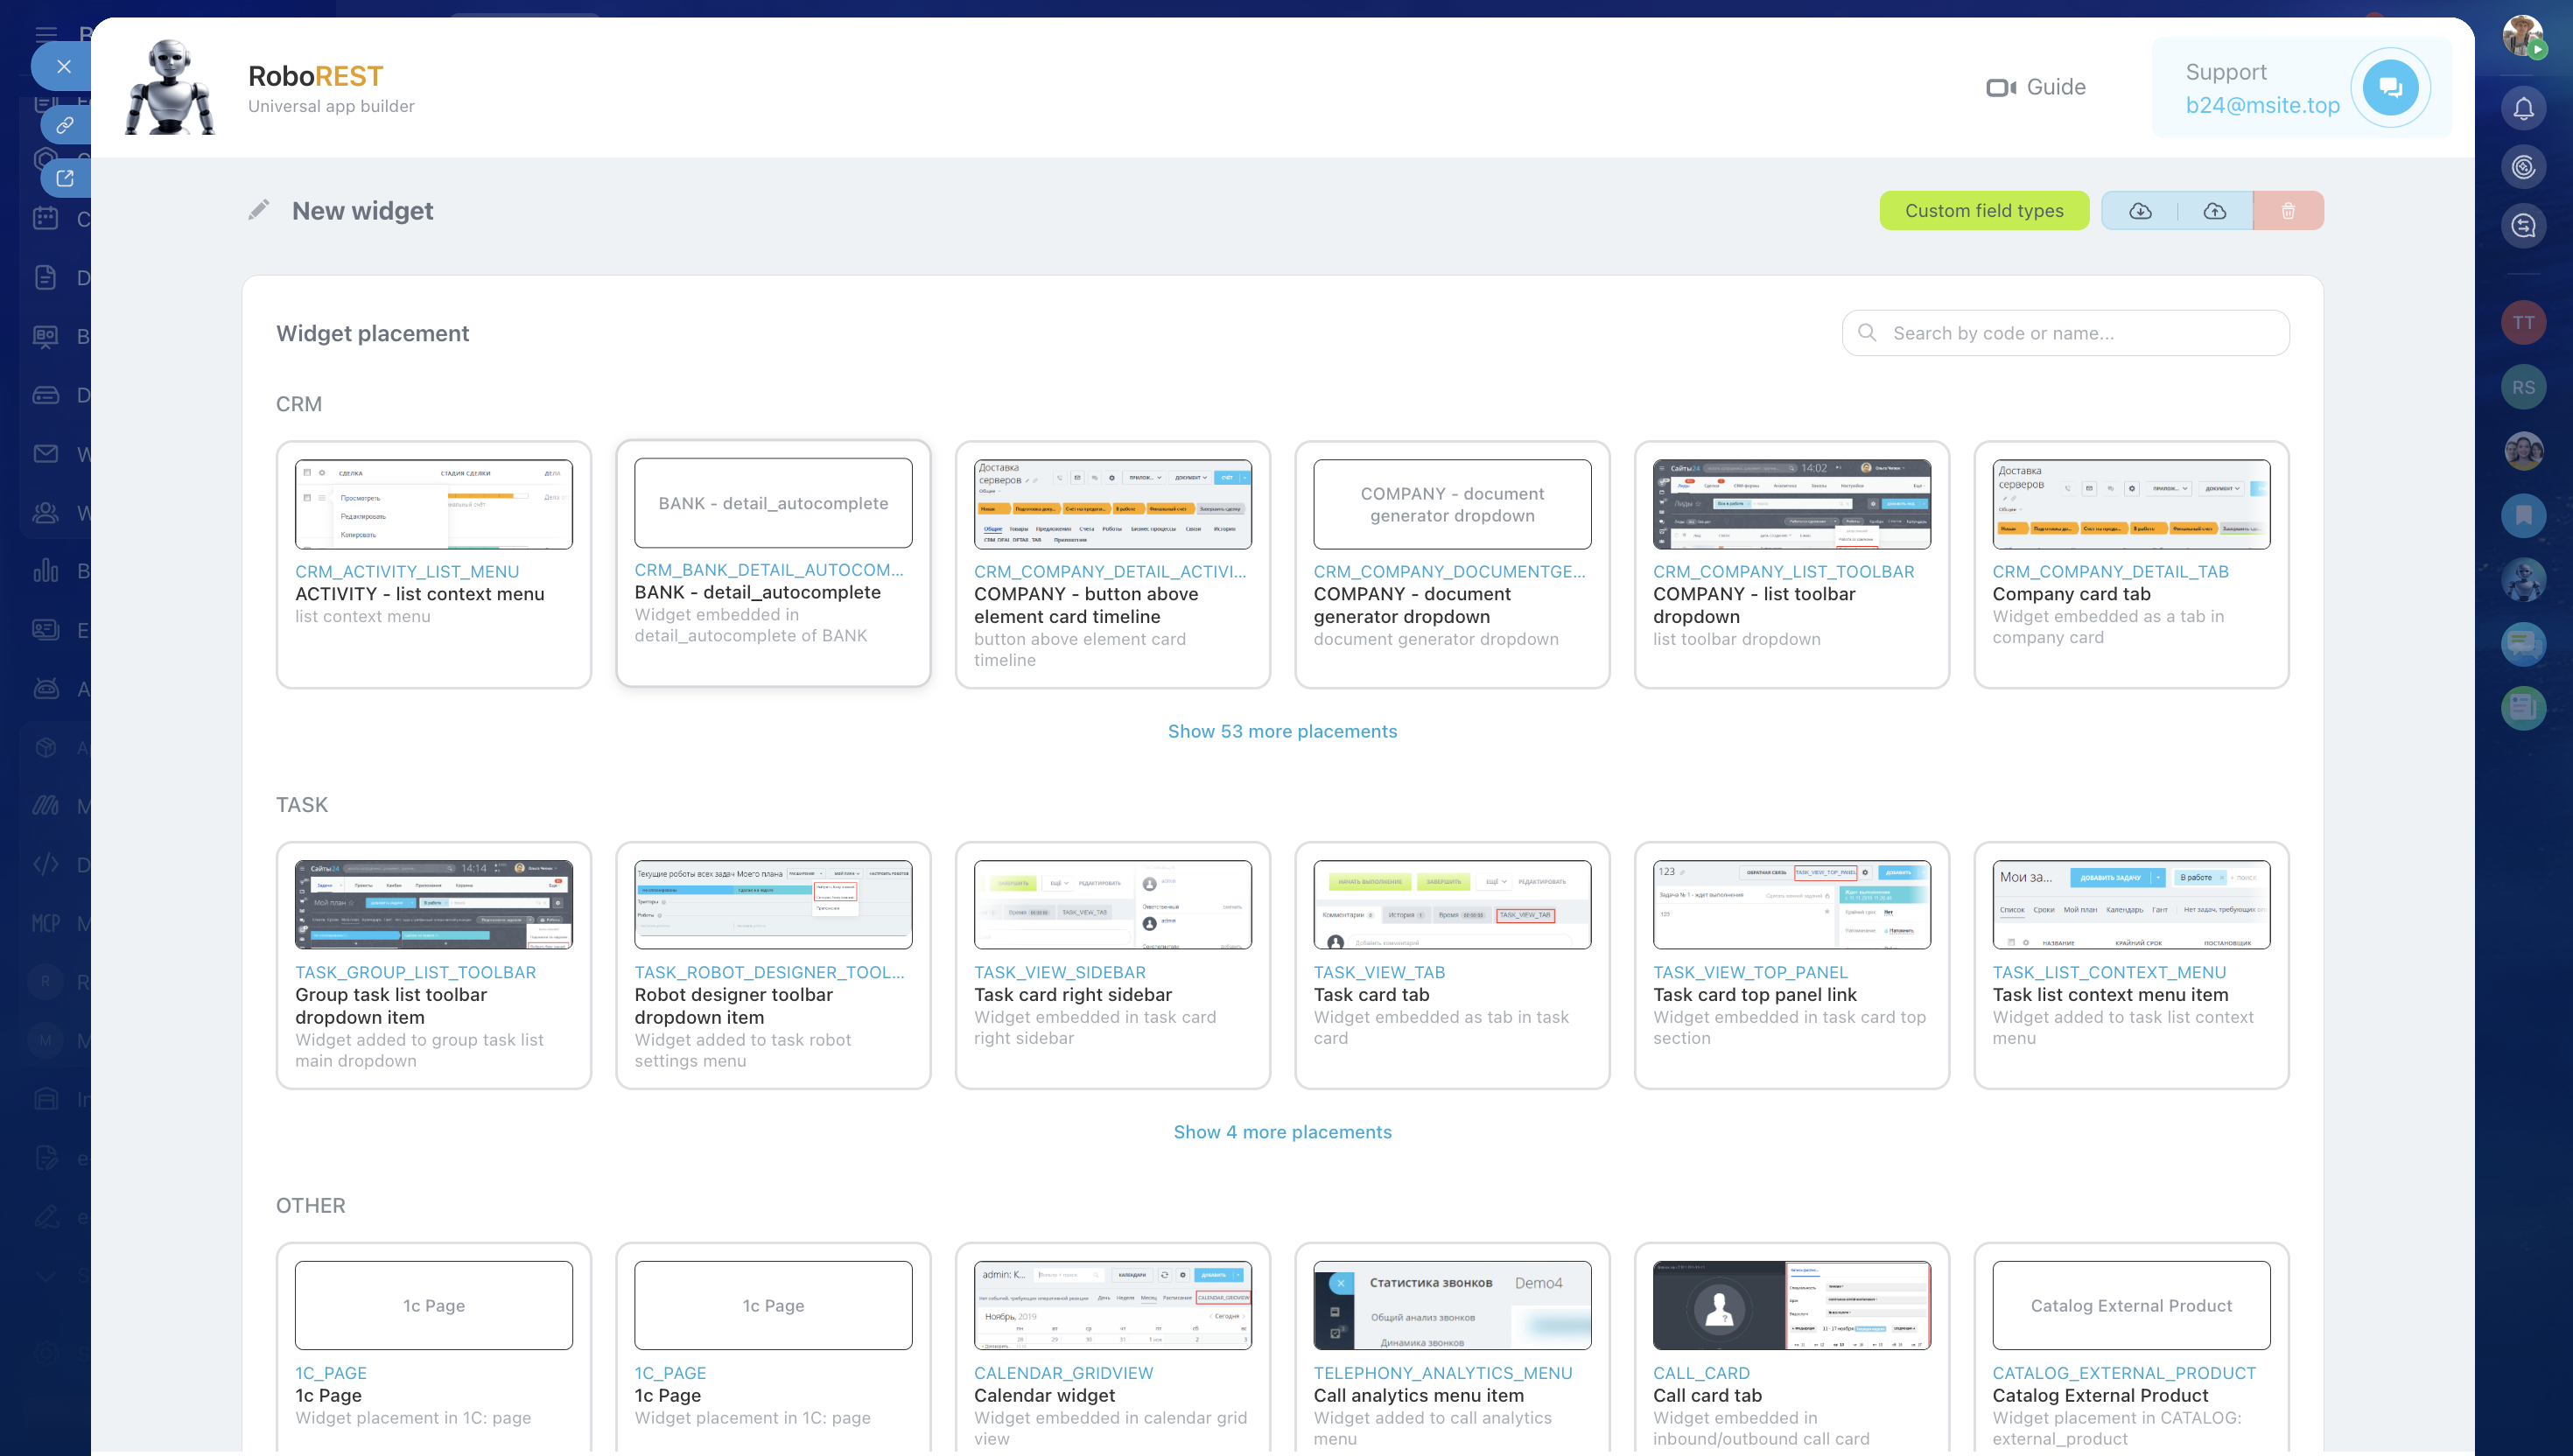Select the CRM_COMPANY_LIST_TOOLBAR placement card

(1791, 565)
